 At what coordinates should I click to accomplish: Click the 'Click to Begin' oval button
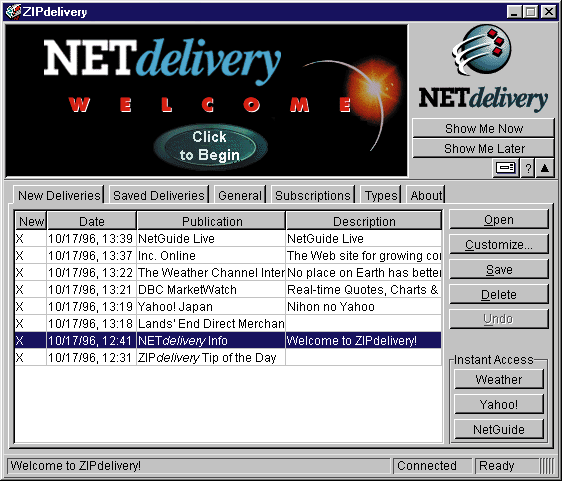[210, 146]
